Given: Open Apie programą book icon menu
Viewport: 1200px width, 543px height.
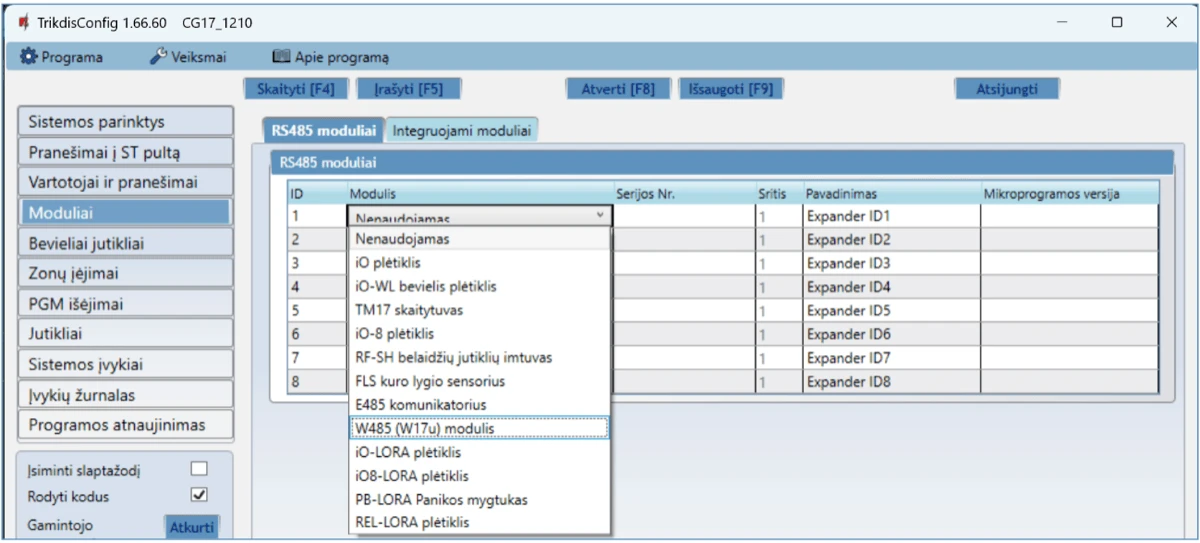Looking at the screenshot, I should point(330,57).
